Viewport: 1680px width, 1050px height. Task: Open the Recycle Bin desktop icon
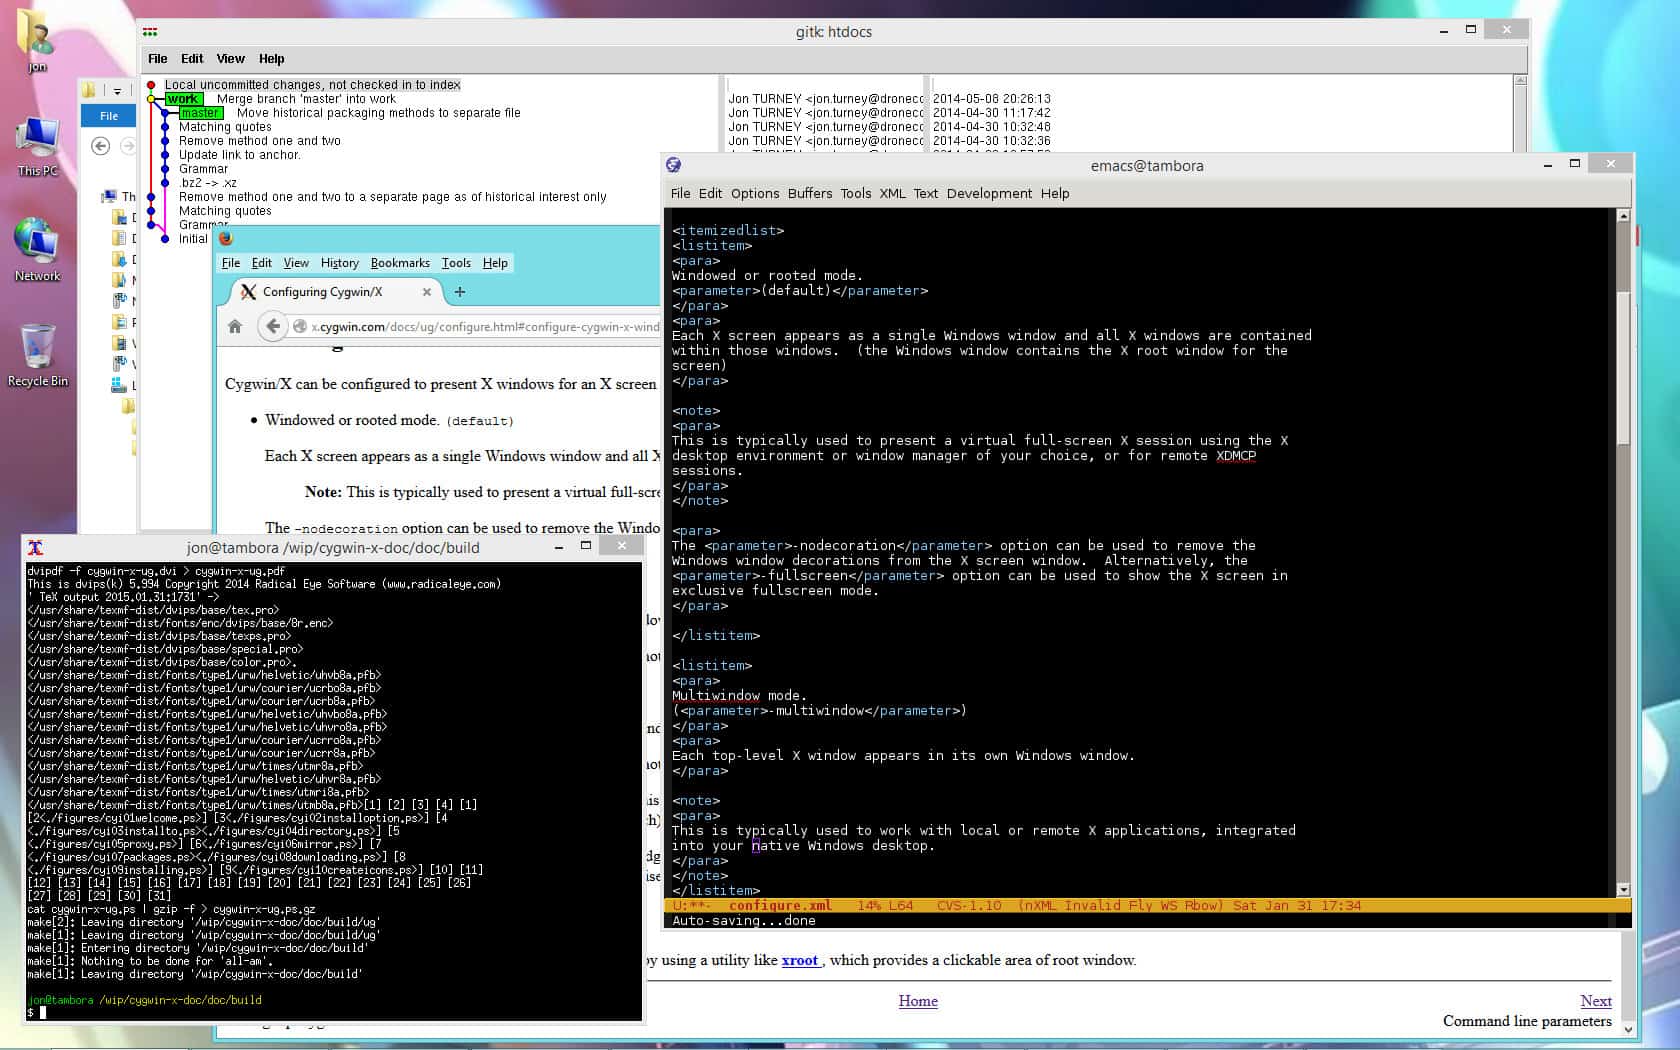click(37, 355)
